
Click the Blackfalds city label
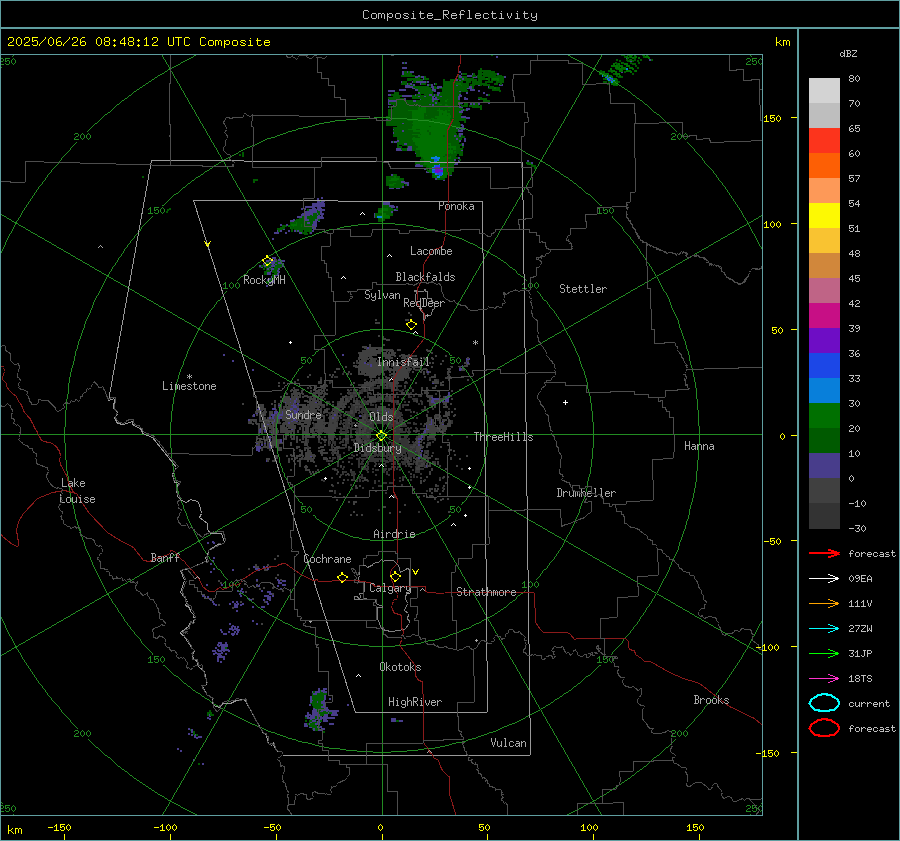click(x=425, y=277)
